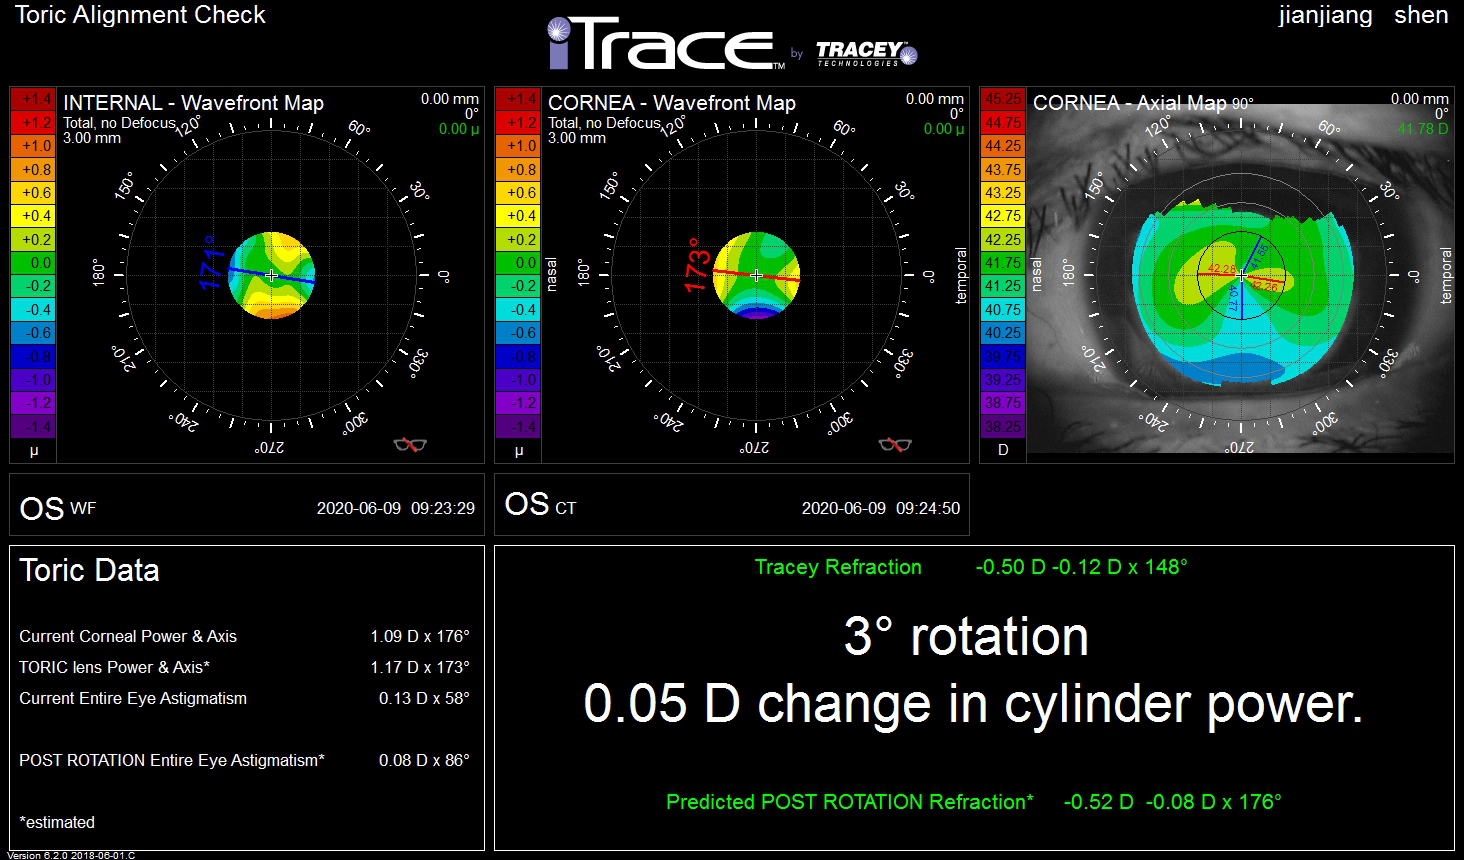
Task: Click 'Predicted POST ROTATION Refraction*' label
Action: click(850, 802)
